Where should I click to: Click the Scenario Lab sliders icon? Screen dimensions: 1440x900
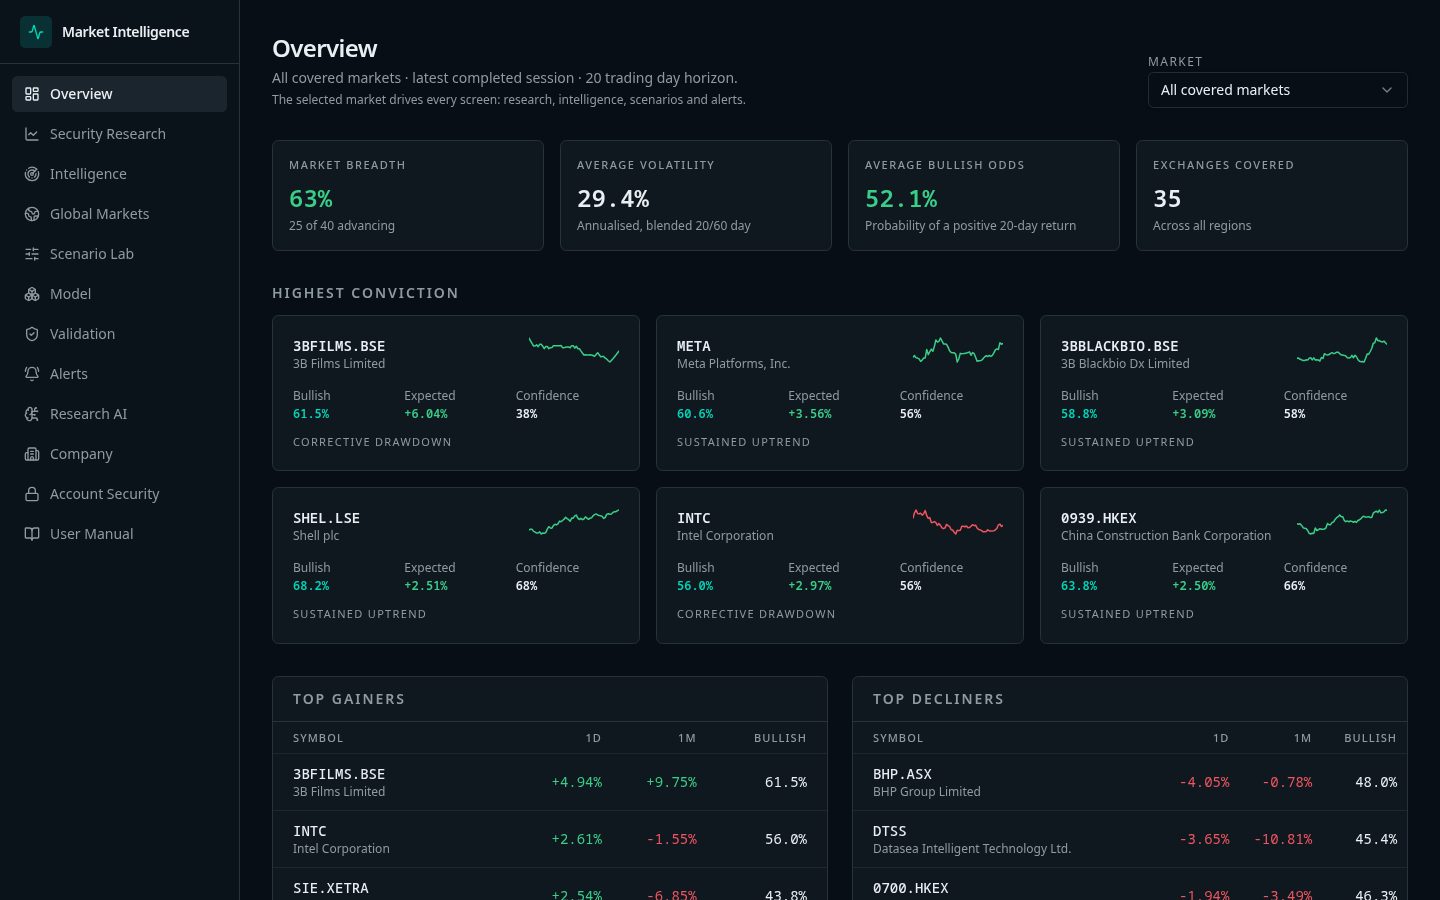click(x=32, y=254)
